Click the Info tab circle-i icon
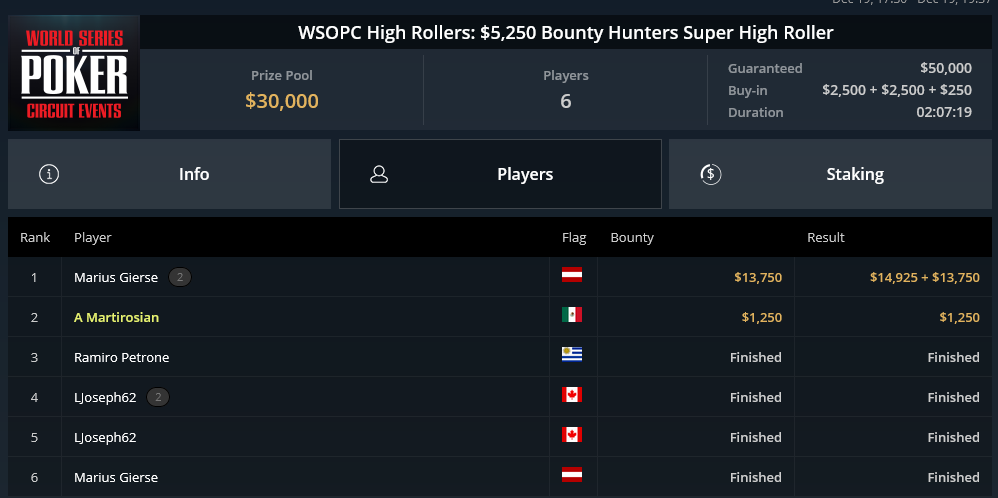Image resolution: width=998 pixels, height=498 pixels. pyautogui.click(x=49, y=174)
